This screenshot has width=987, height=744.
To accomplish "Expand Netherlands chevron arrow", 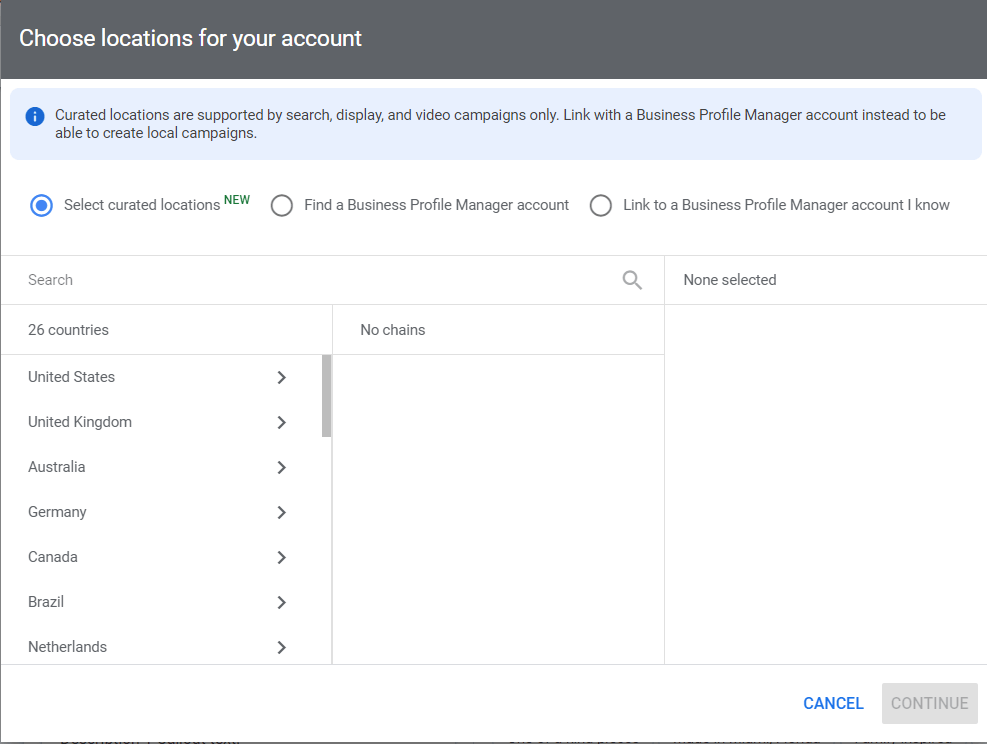I will pyautogui.click(x=281, y=647).
